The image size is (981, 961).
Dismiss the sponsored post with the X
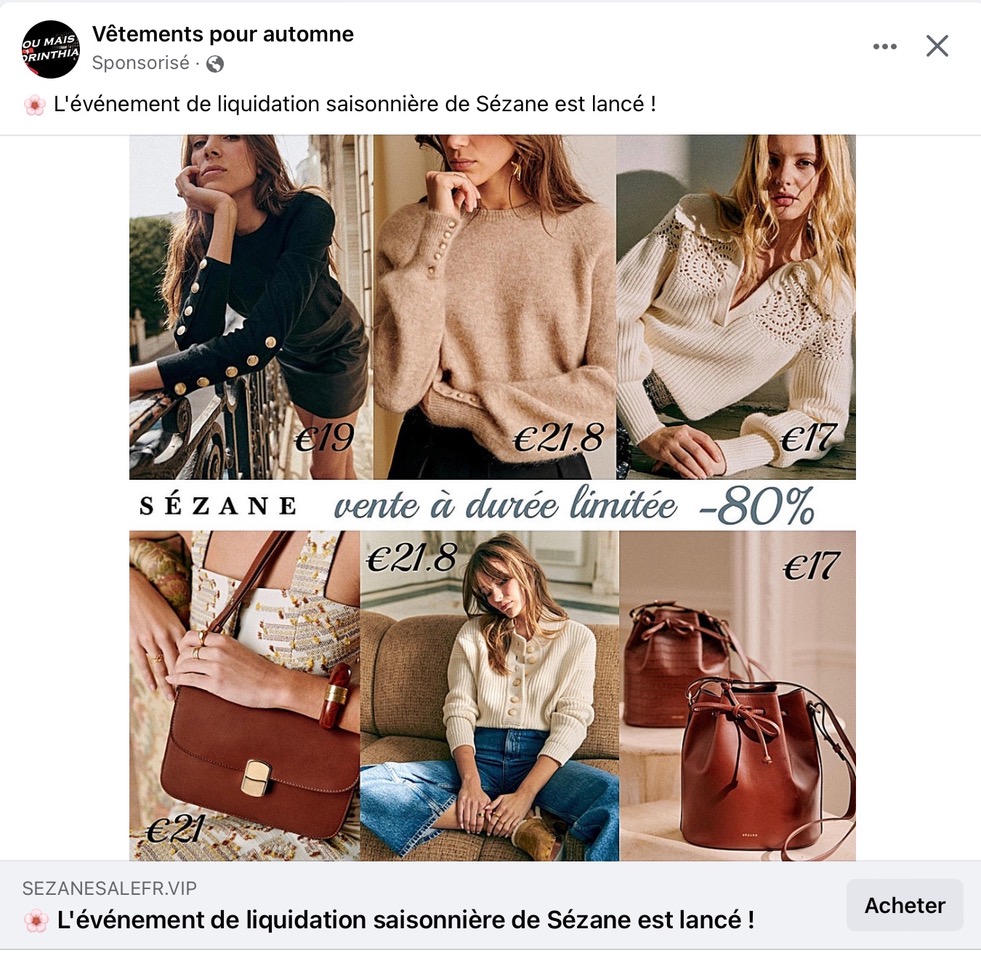pos(937,46)
